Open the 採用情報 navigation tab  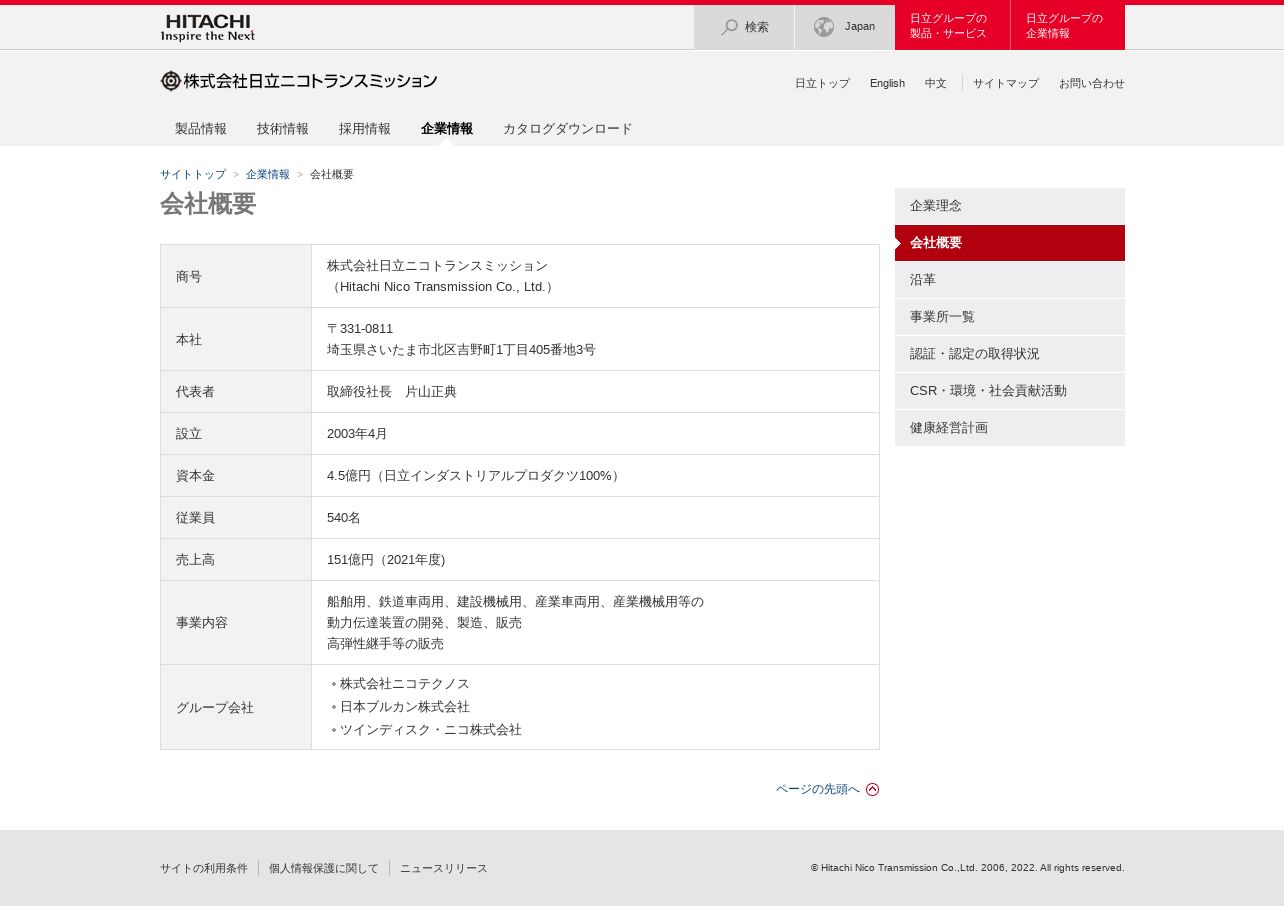[365, 129]
